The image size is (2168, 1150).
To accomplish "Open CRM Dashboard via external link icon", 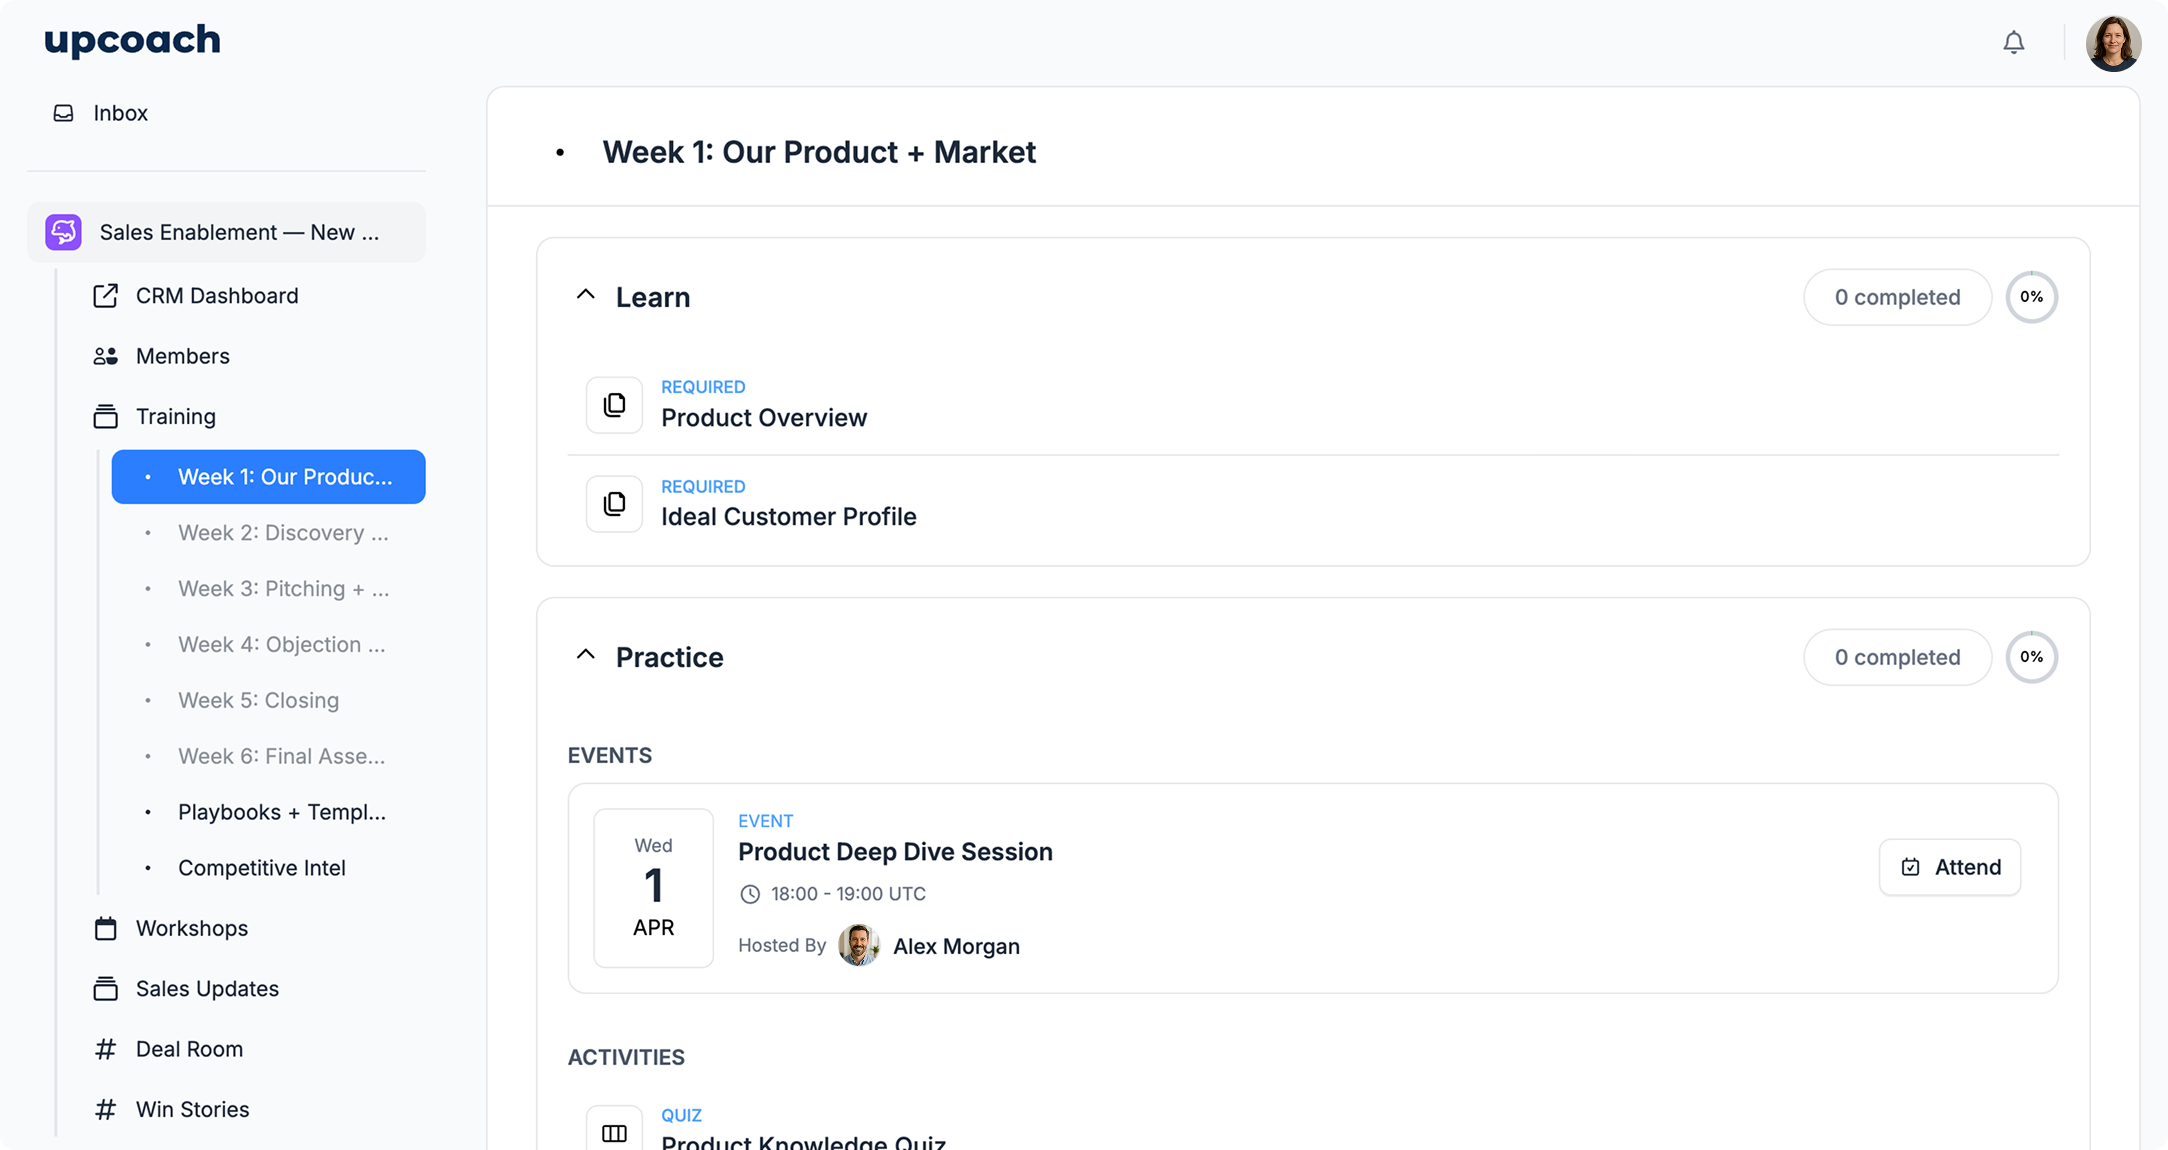I will coord(105,295).
